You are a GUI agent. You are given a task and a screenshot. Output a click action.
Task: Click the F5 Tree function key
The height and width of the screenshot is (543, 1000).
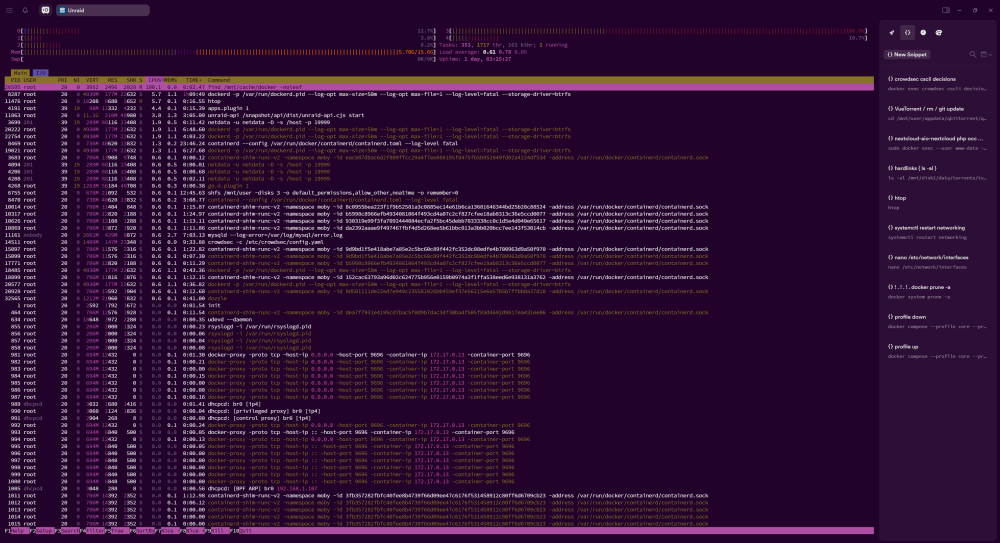click(x=115, y=531)
